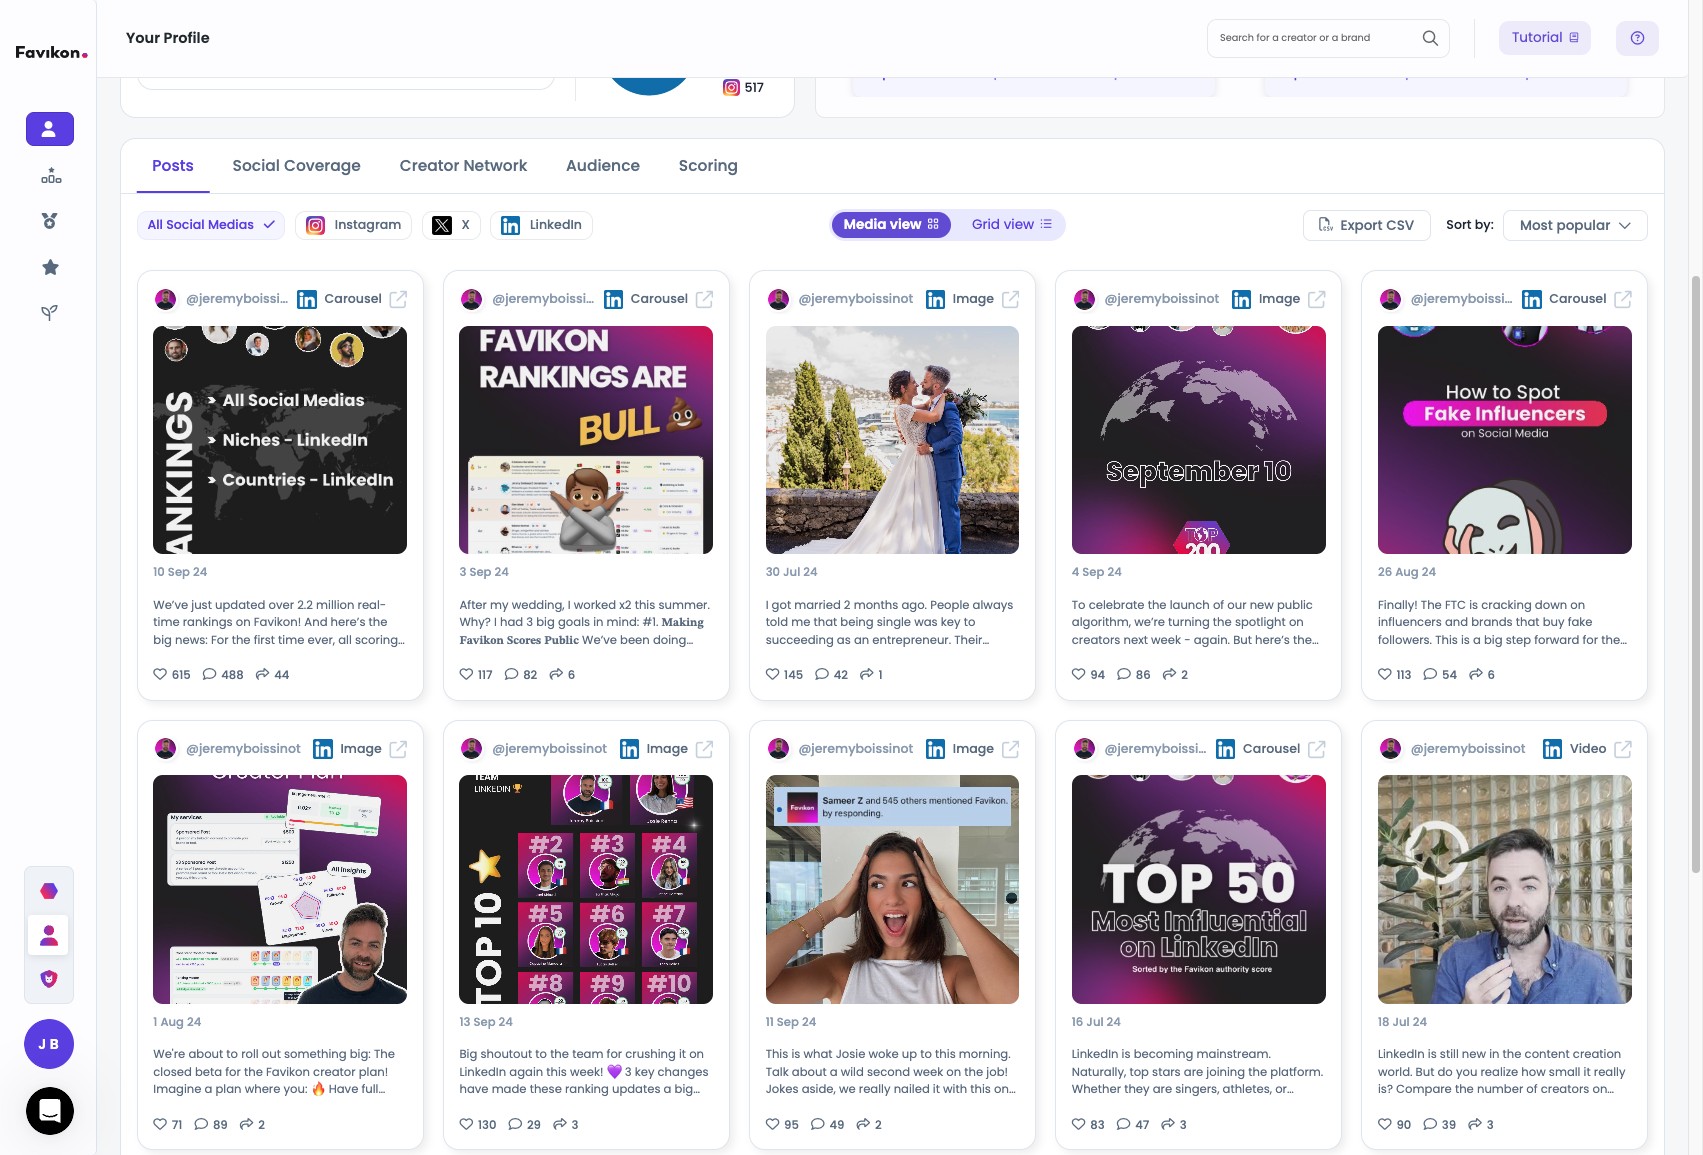The width and height of the screenshot is (1703, 1155).
Task: Open the Tutorial button
Action: coord(1544,38)
